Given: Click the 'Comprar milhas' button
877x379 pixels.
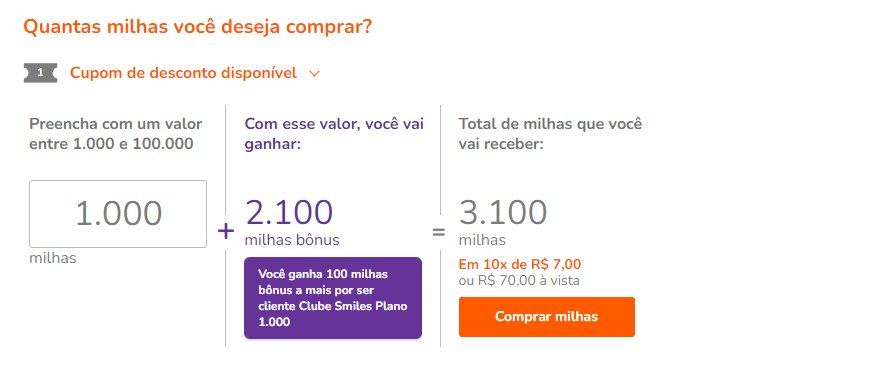Looking at the screenshot, I should (x=546, y=317).
